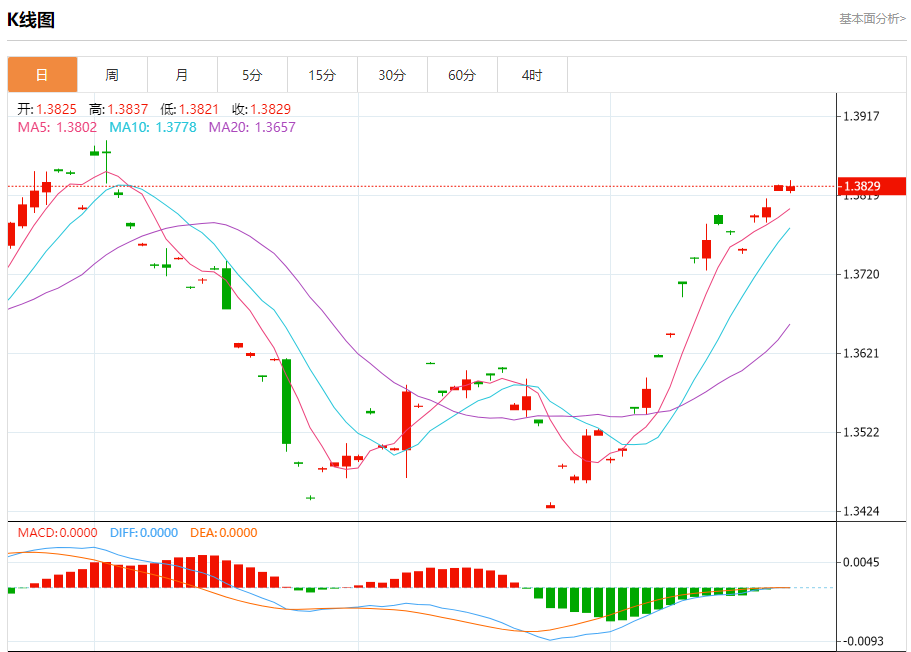The height and width of the screenshot is (652, 911).
Task: Select the 日 daily chart tab
Action: (x=42, y=75)
